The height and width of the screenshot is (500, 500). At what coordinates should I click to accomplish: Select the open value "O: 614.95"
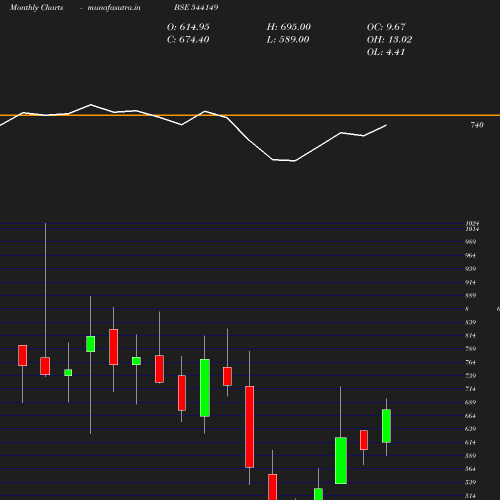click(188, 27)
